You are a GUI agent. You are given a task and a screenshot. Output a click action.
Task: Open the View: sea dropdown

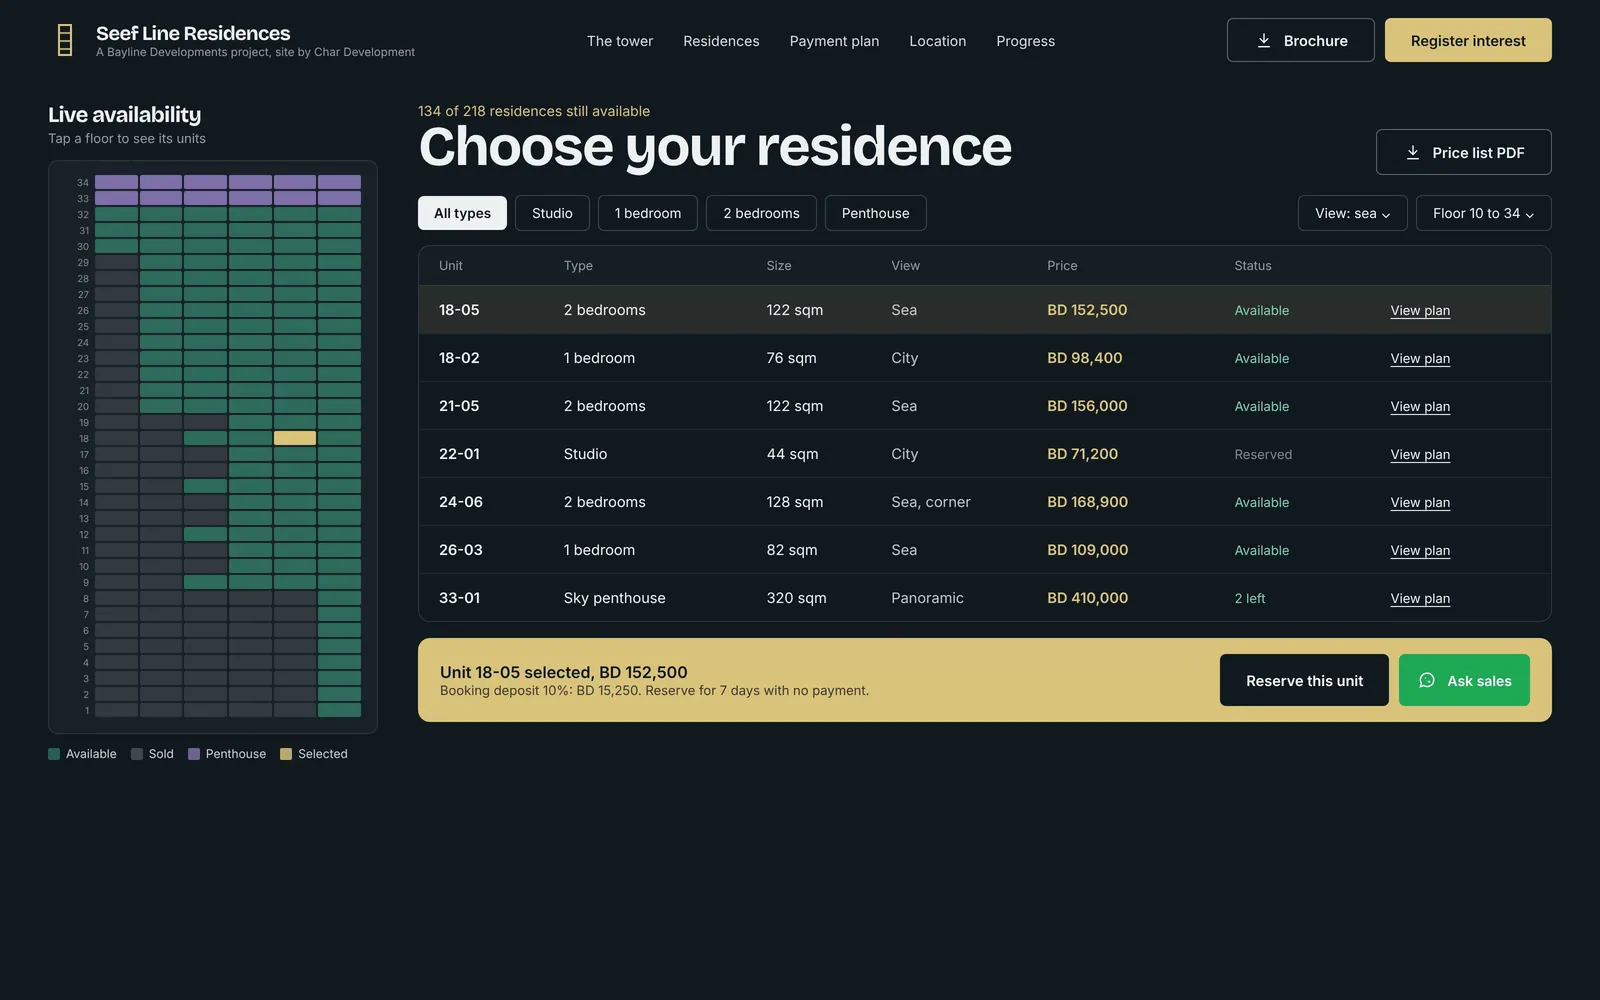tap(1352, 213)
